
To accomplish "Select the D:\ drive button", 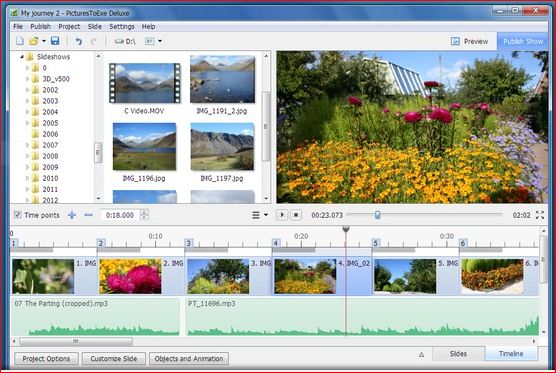I will pos(125,41).
